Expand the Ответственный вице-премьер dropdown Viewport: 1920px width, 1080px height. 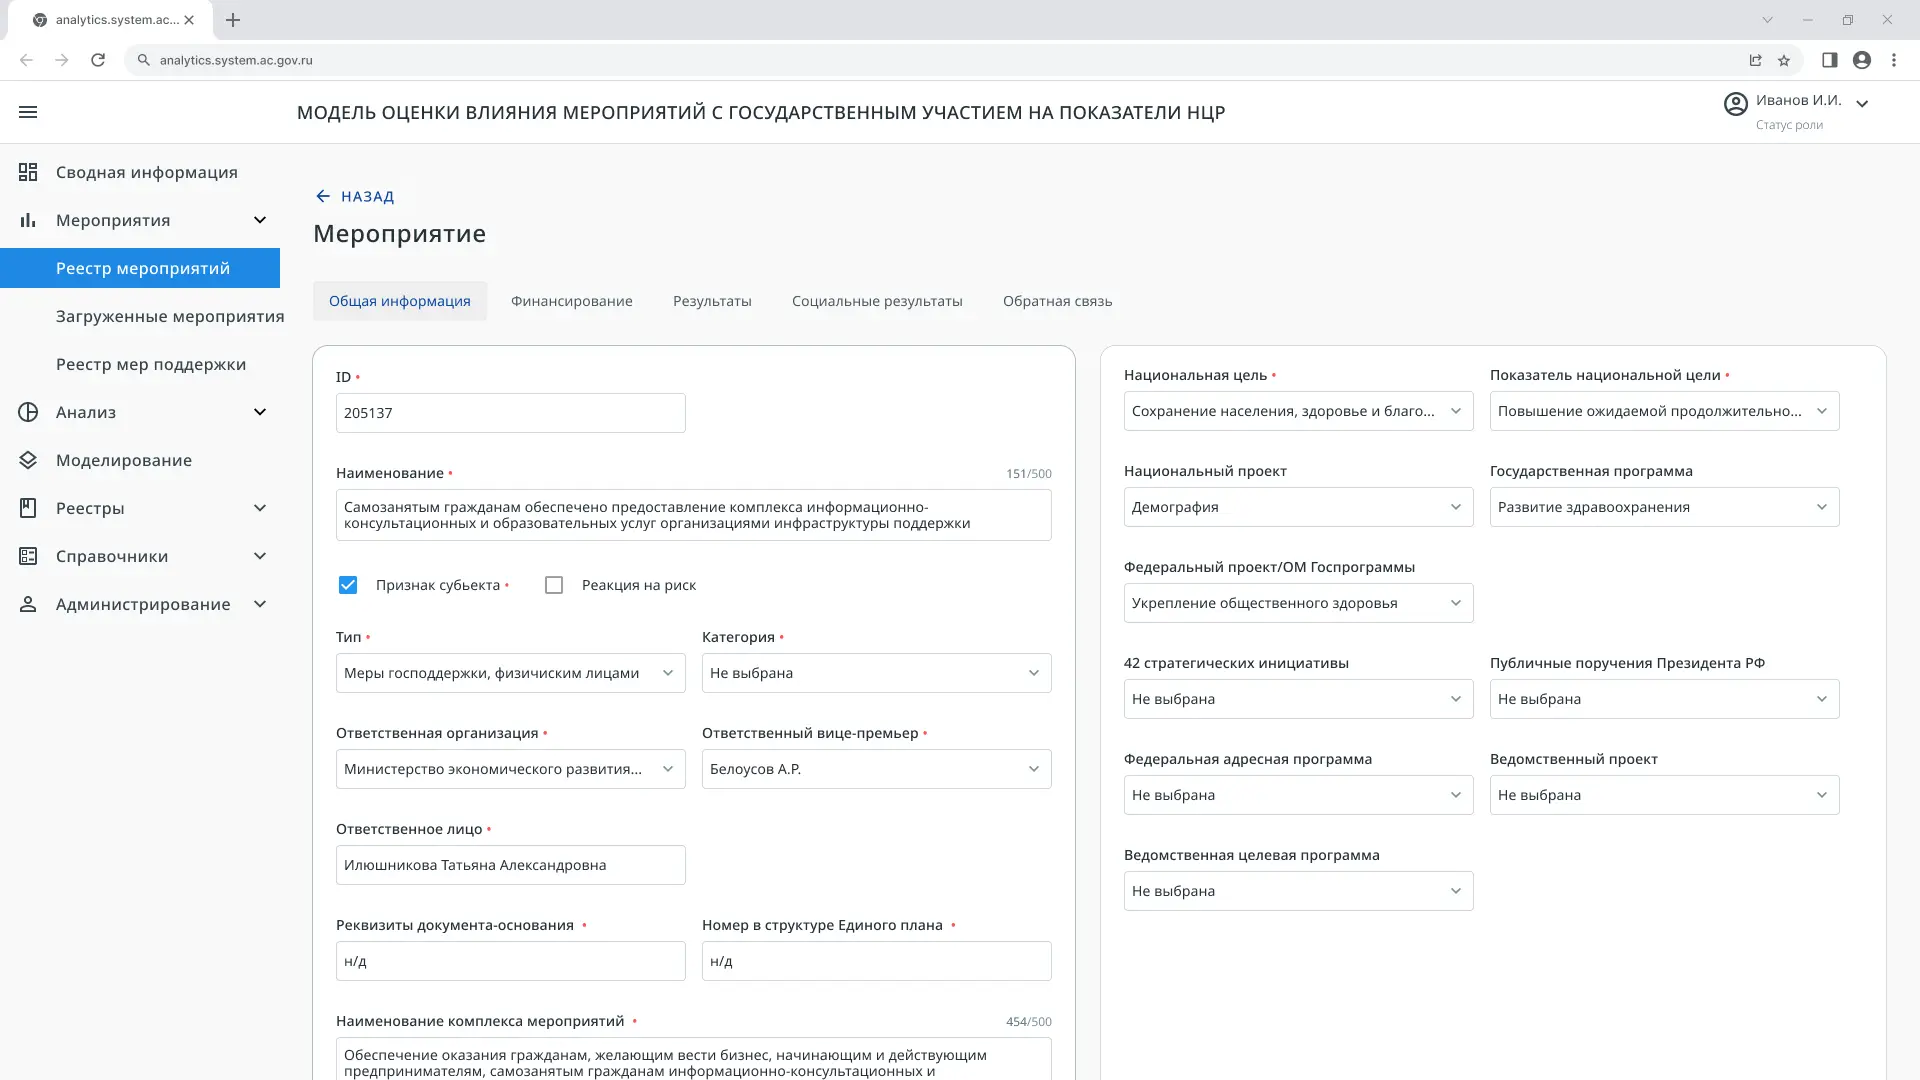[876, 769]
